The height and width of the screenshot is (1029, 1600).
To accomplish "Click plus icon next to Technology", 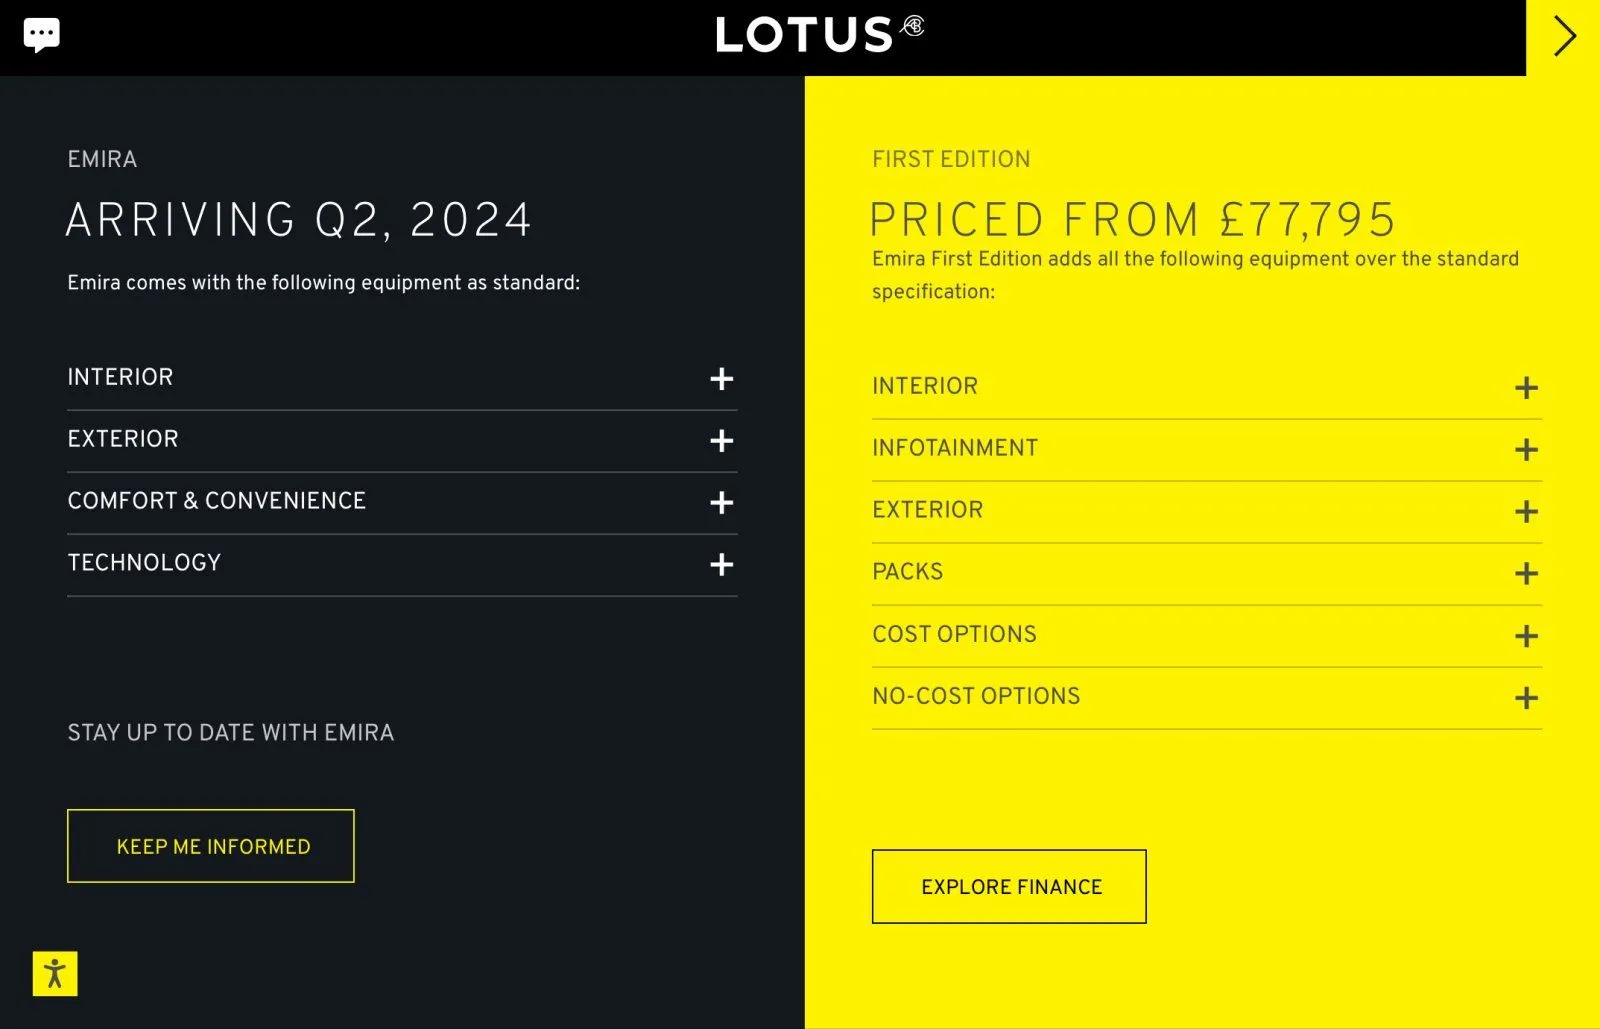I will point(721,565).
